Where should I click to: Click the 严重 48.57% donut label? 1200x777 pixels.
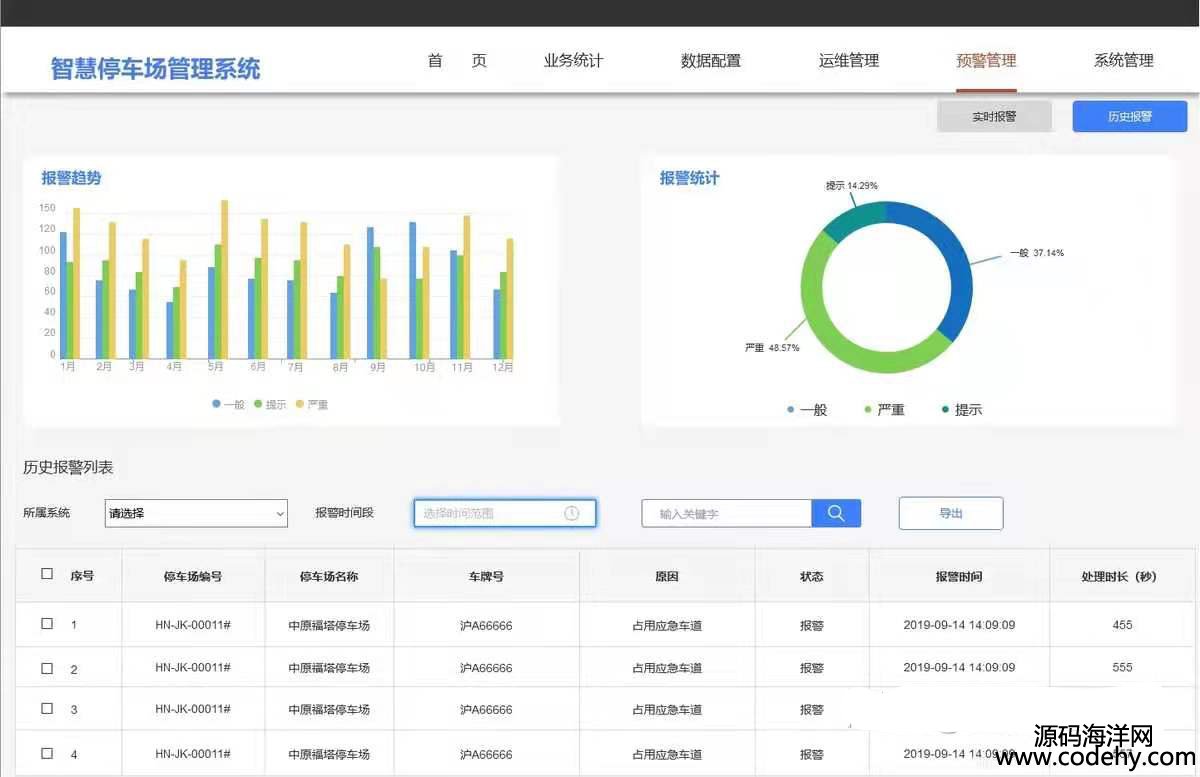click(772, 348)
